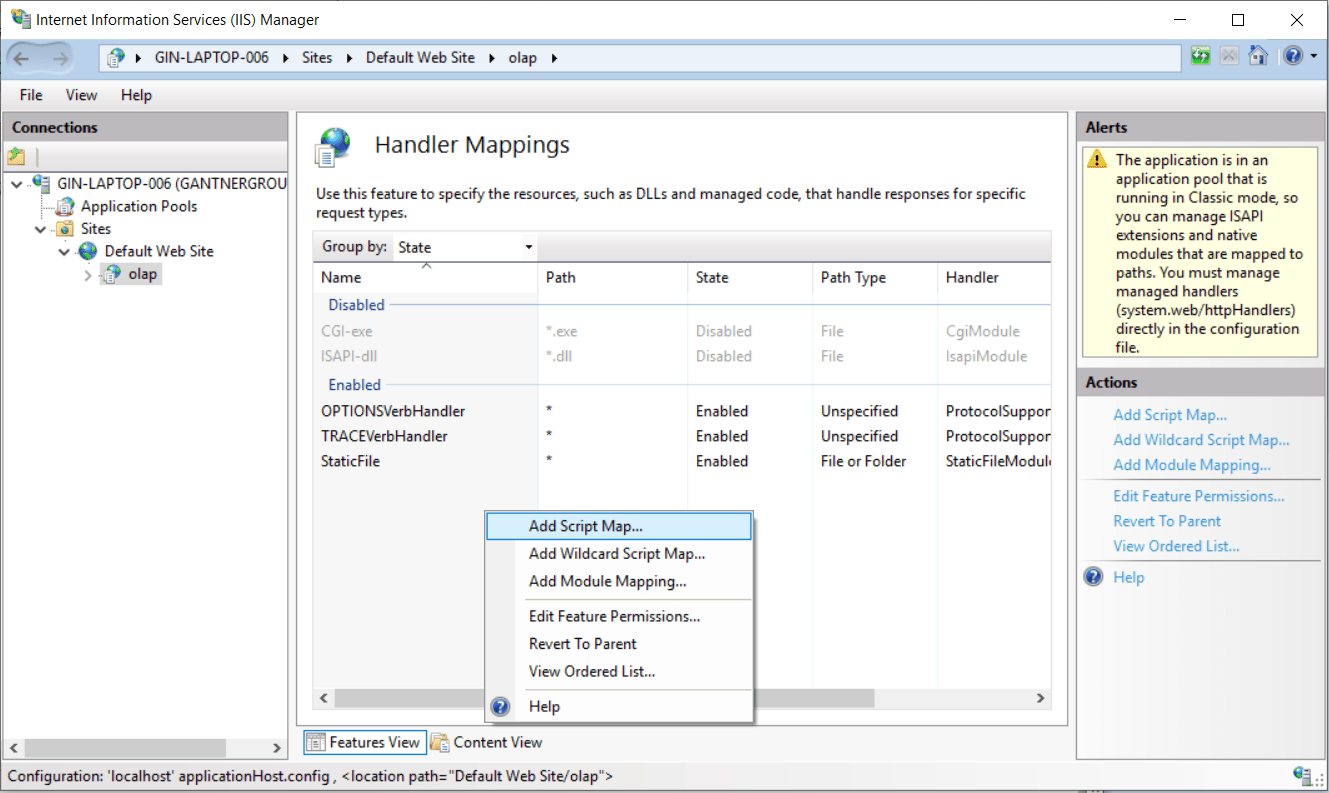Image resolution: width=1329 pixels, height=793 pixels.
Task: Click the olap application icon
Action: click(112, 274)
